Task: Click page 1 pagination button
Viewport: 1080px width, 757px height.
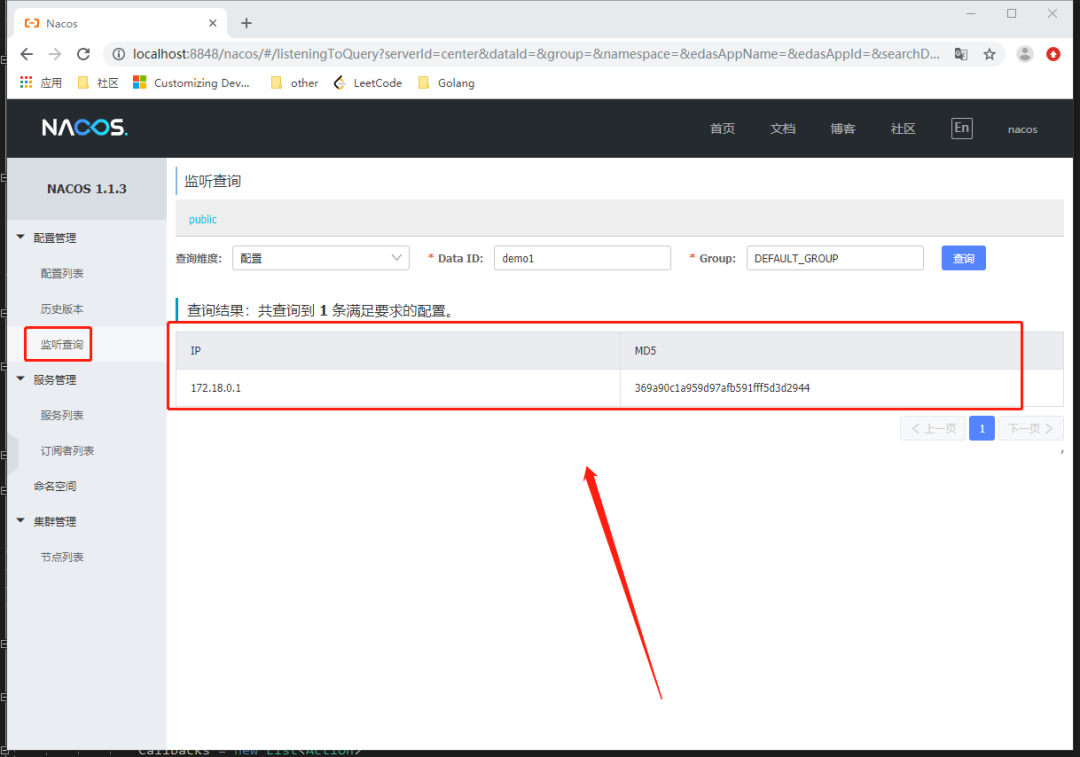Action: (982, 428)
